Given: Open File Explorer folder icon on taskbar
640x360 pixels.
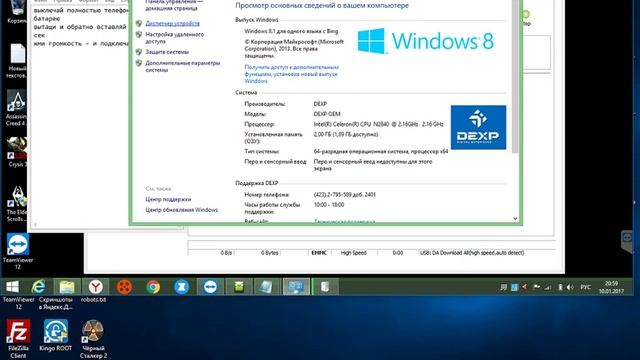Looking at the screenshot, I should click(67, 287).
